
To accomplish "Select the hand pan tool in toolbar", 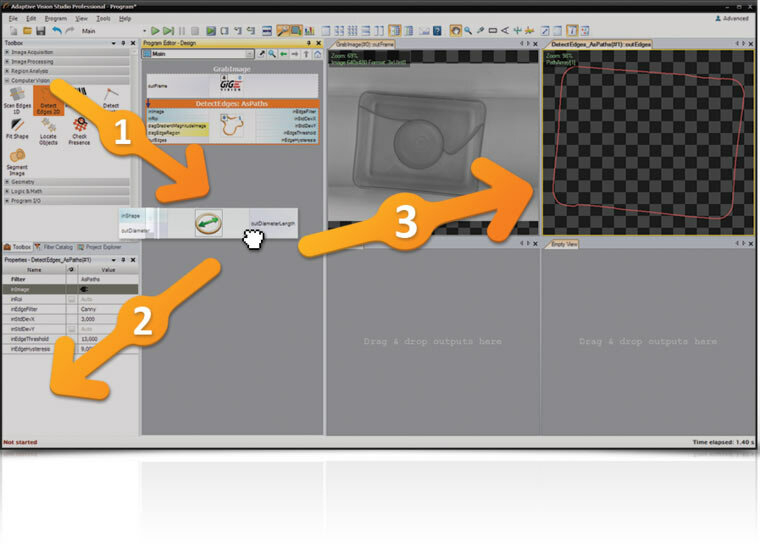I will coord(455,31).
